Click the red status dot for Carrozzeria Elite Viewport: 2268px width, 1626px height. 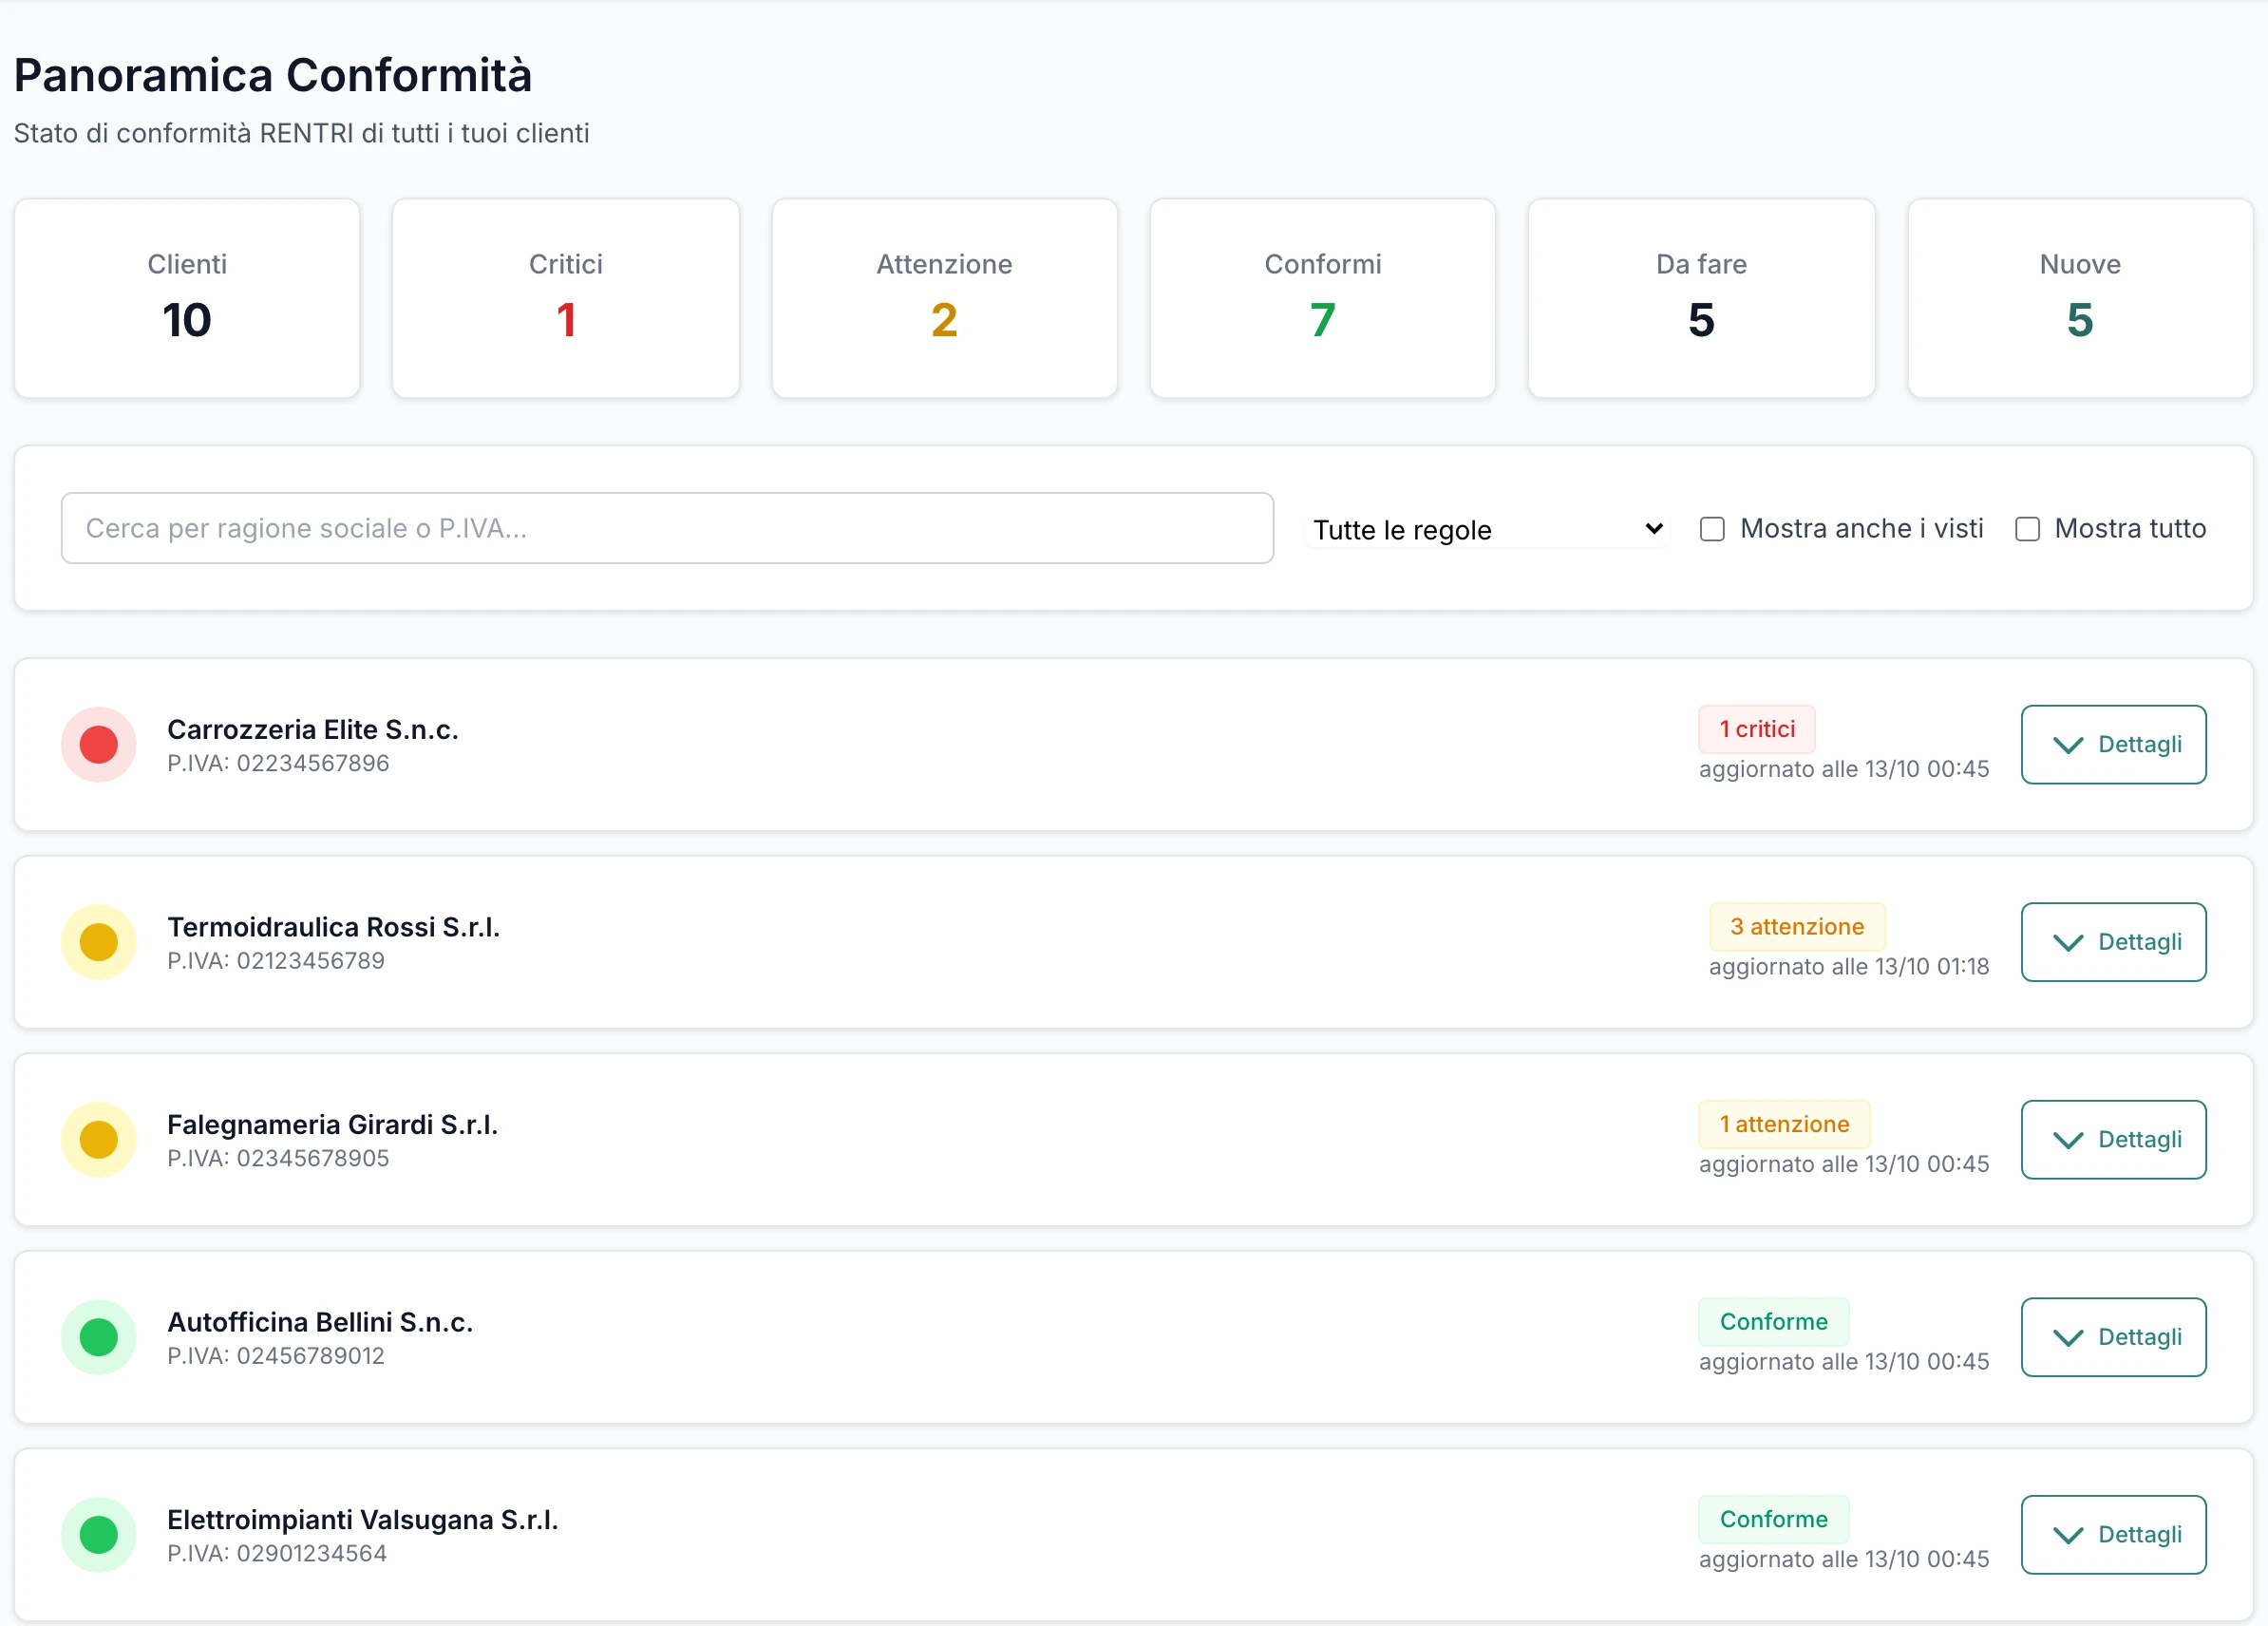click(98, 745)
